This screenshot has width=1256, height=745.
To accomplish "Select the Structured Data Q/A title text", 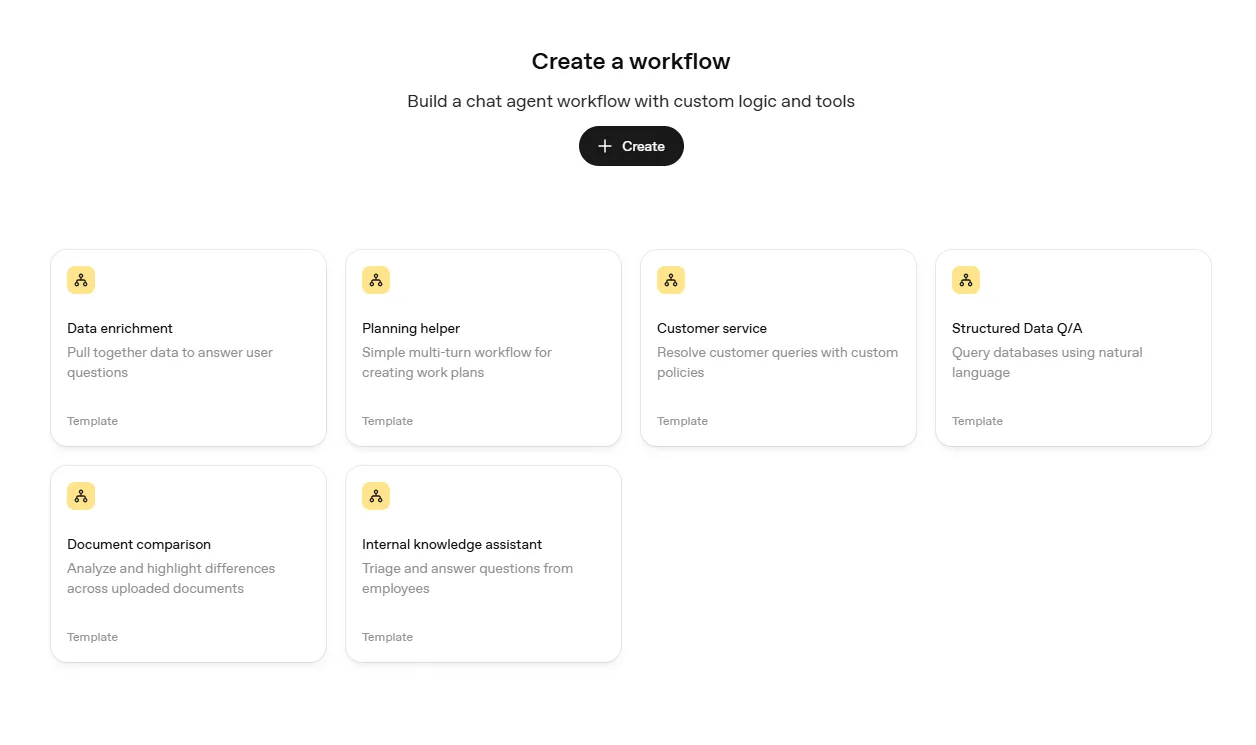I will pyautogui.click(x=1017, y=328).
